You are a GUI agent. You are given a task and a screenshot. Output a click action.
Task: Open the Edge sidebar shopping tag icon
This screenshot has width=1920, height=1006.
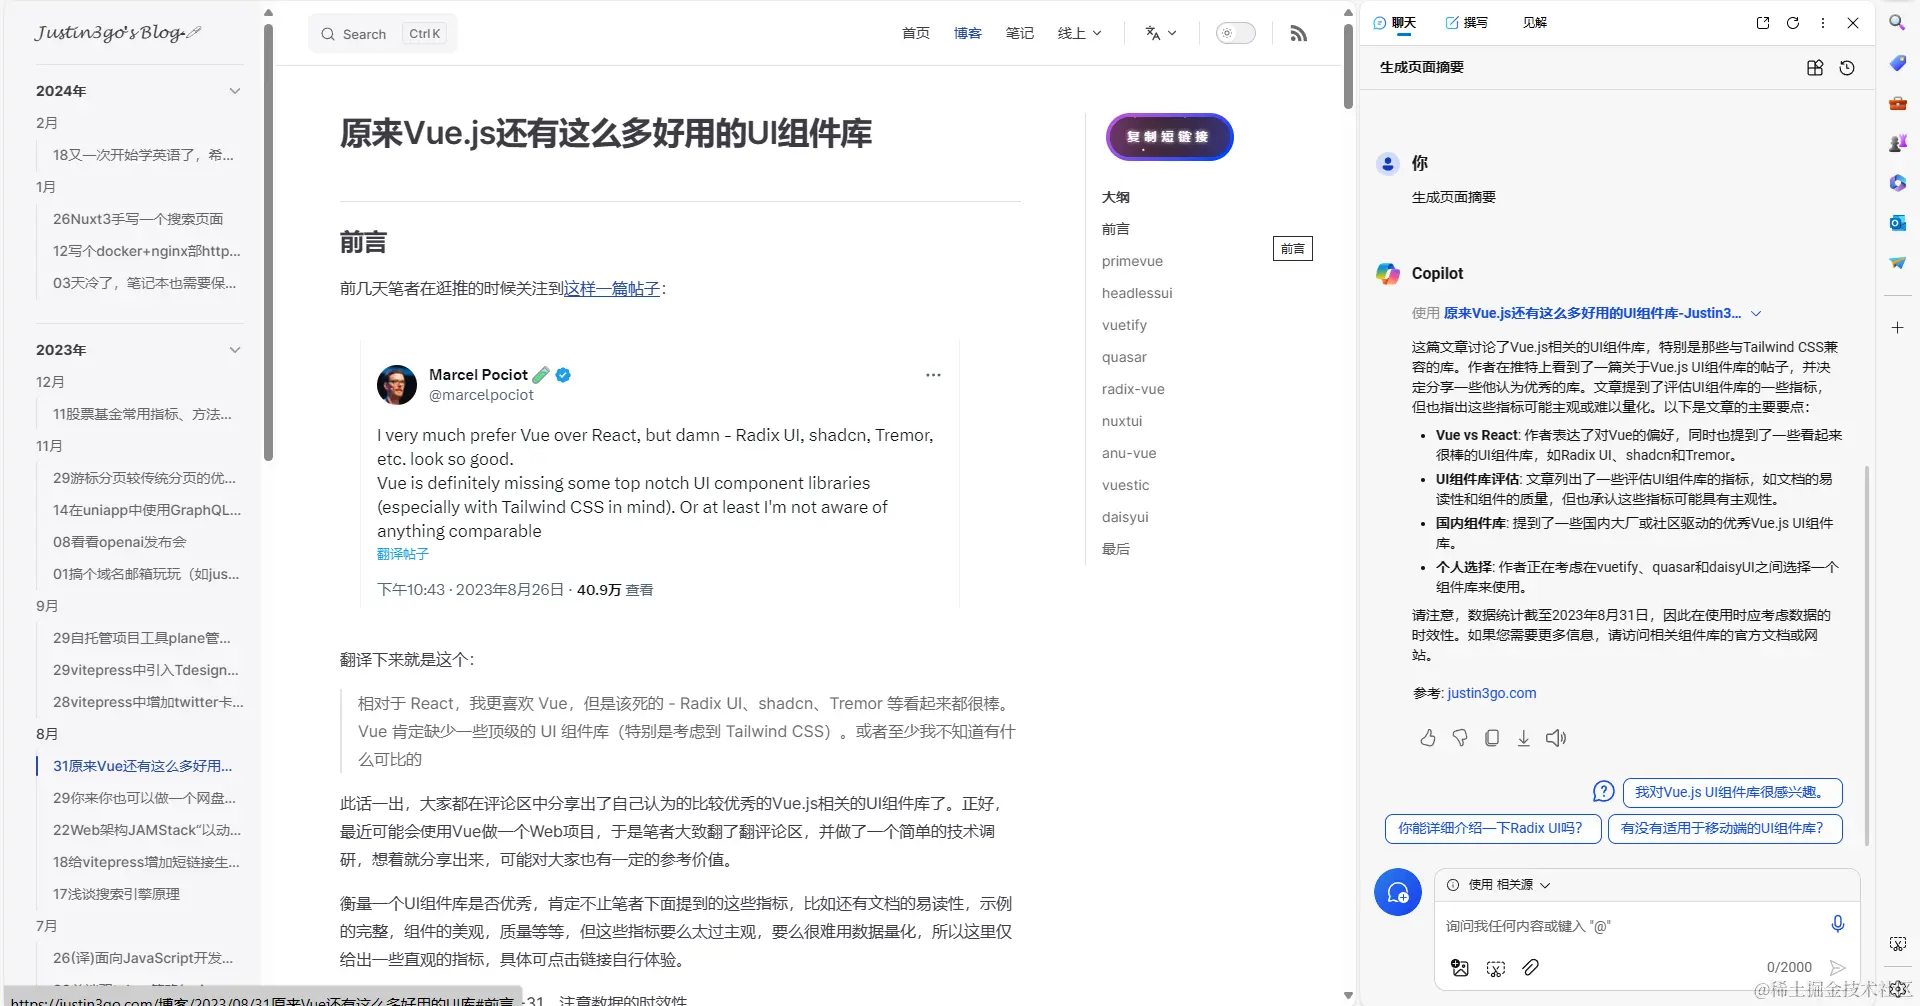(x=1897, y=63)
